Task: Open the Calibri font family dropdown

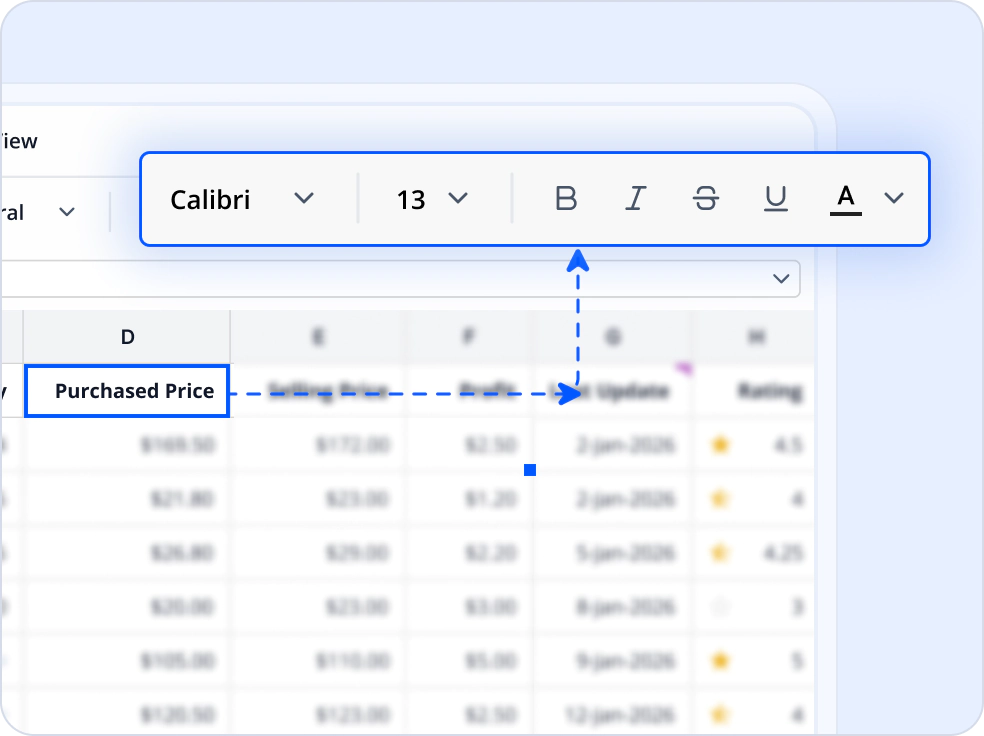Action: 242,200
